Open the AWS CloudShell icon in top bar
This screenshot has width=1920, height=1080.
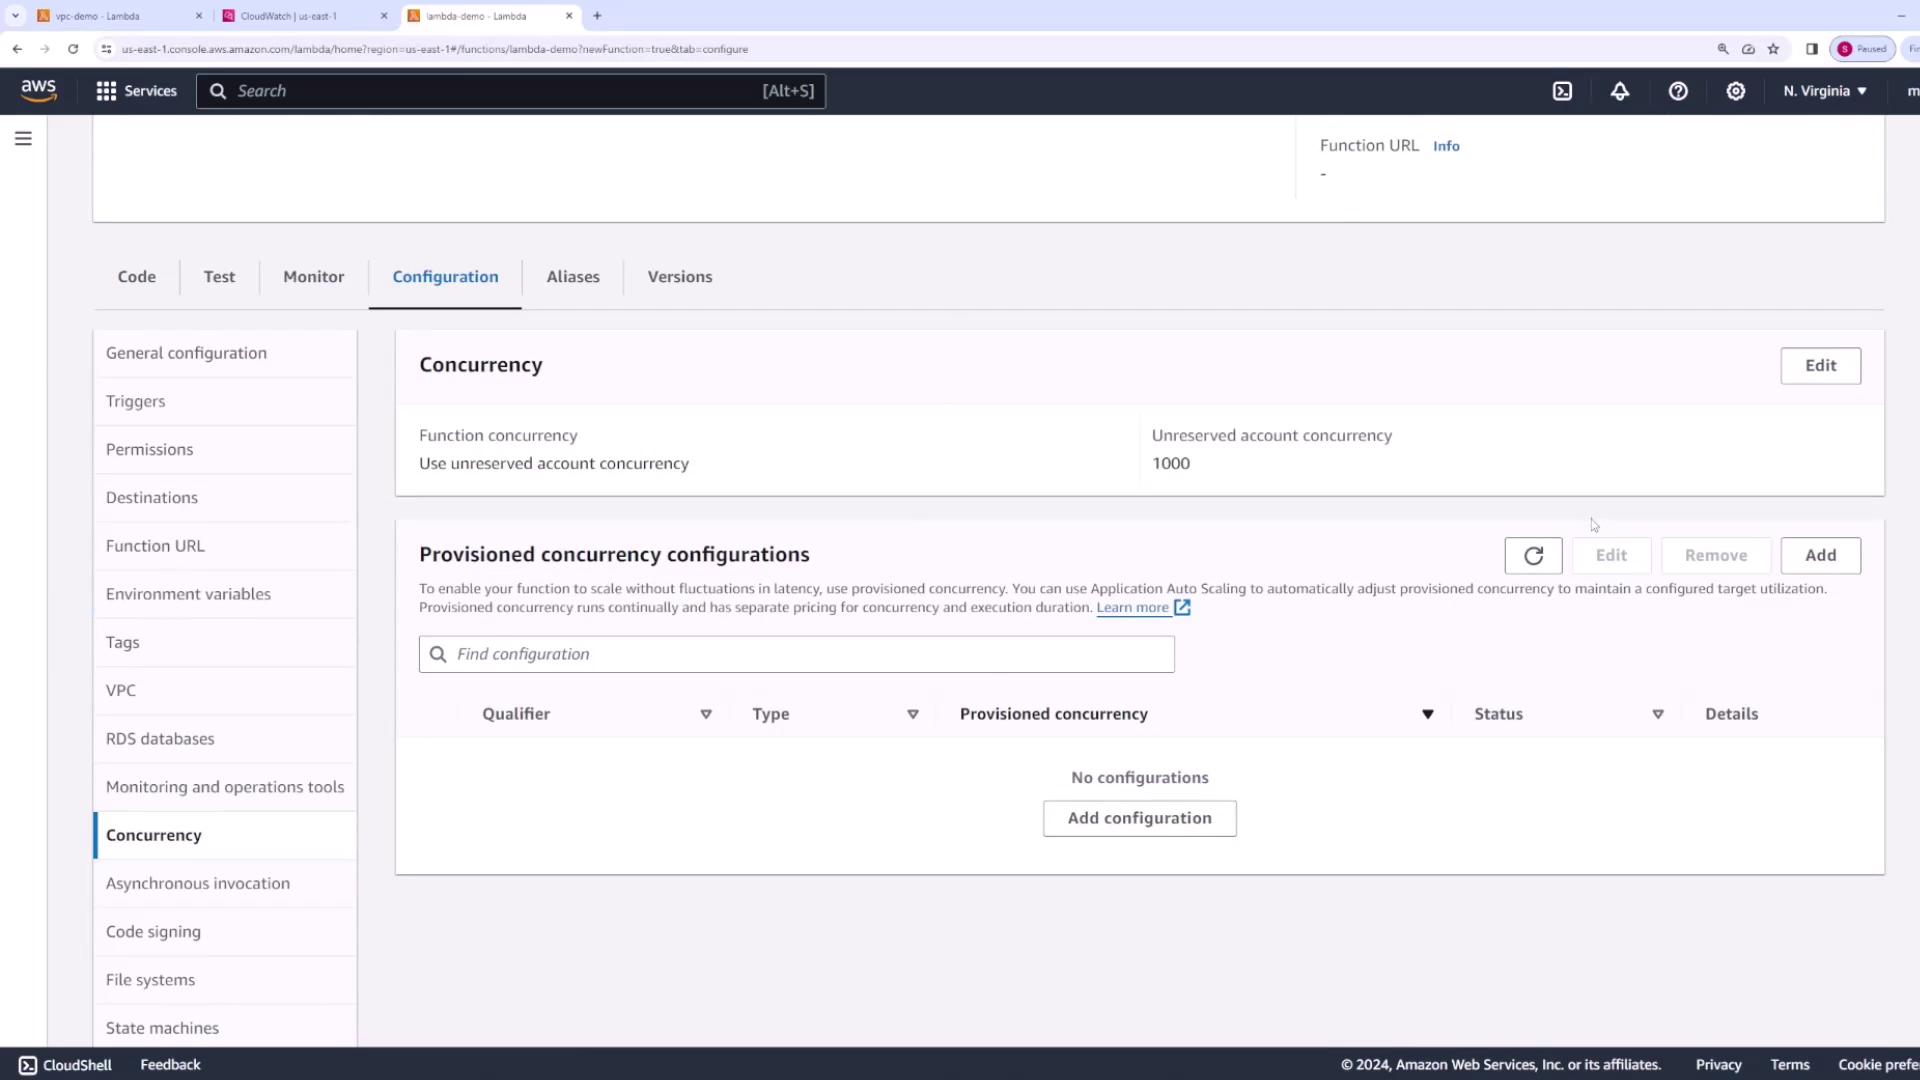point(1562,91)
